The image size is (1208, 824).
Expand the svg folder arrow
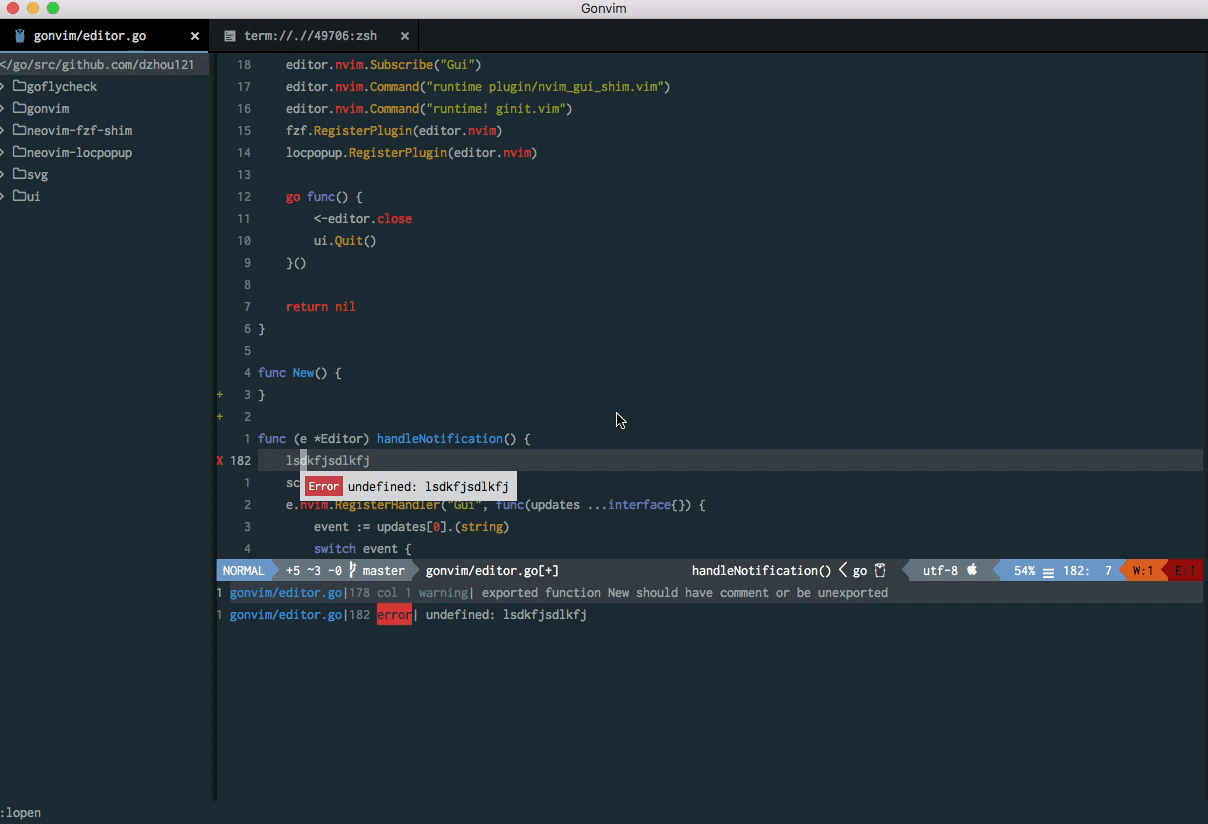[3, 174]
